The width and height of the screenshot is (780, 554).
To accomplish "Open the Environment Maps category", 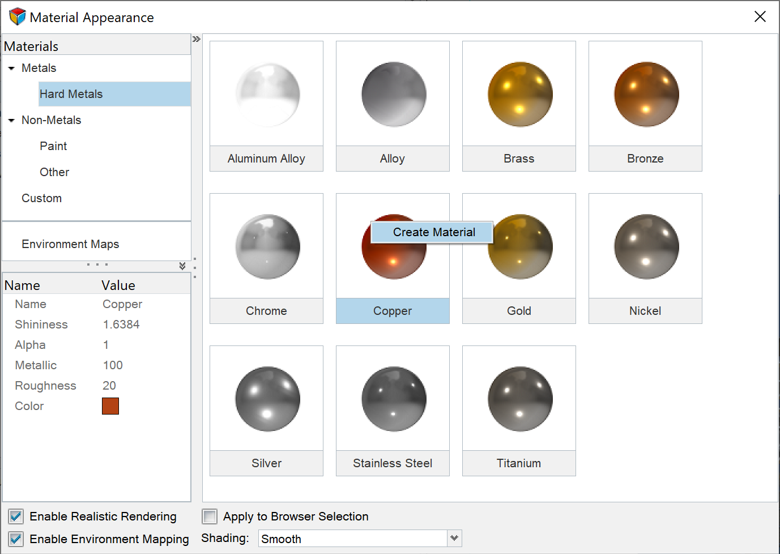I will tap(70, 244).
